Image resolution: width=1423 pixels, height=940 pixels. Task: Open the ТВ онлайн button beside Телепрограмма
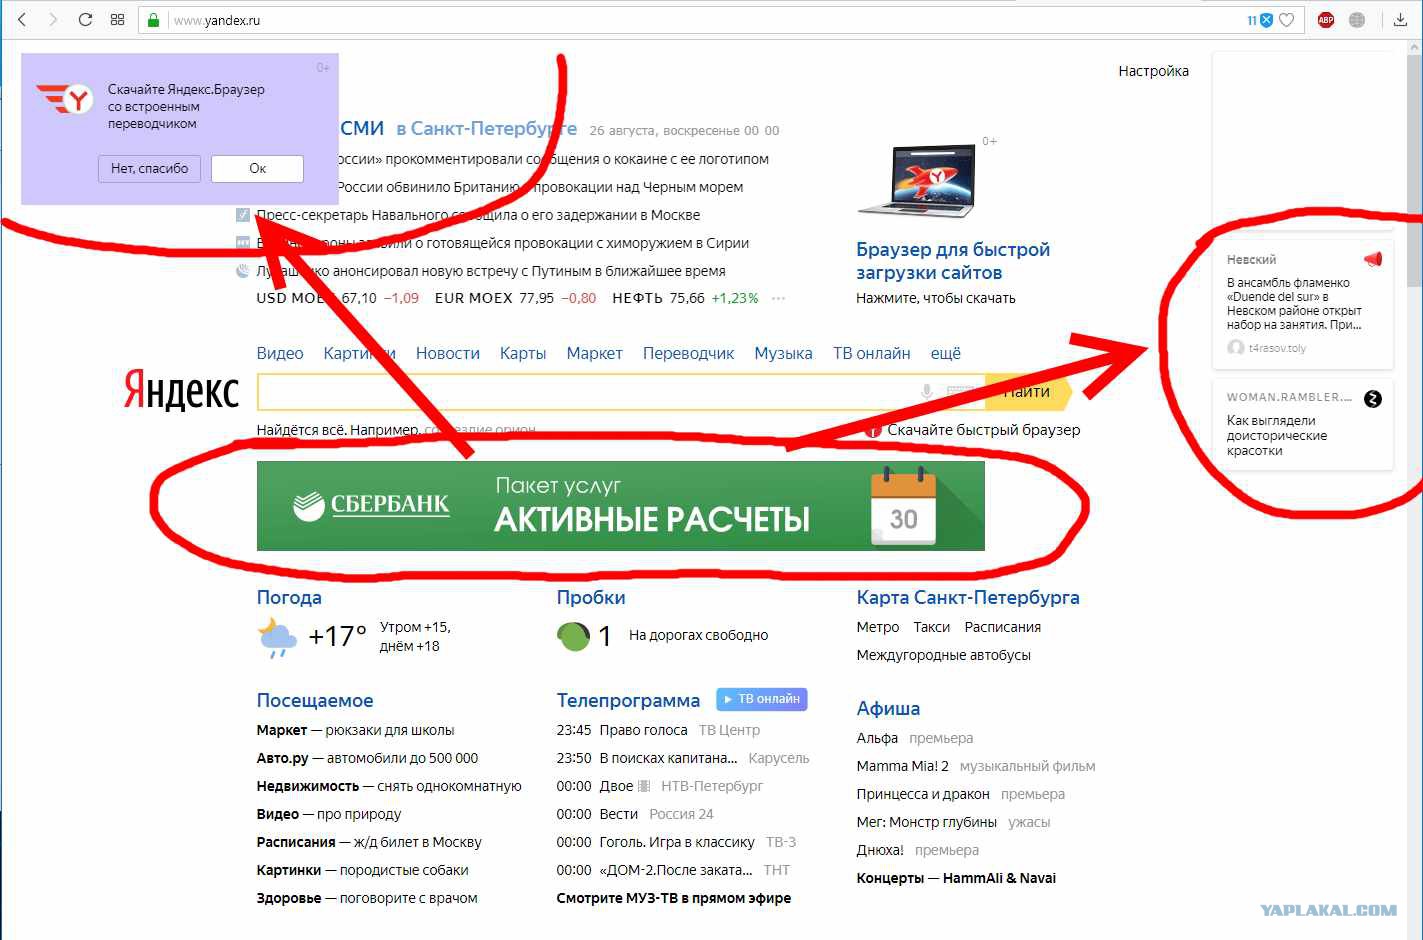[762, 699]
